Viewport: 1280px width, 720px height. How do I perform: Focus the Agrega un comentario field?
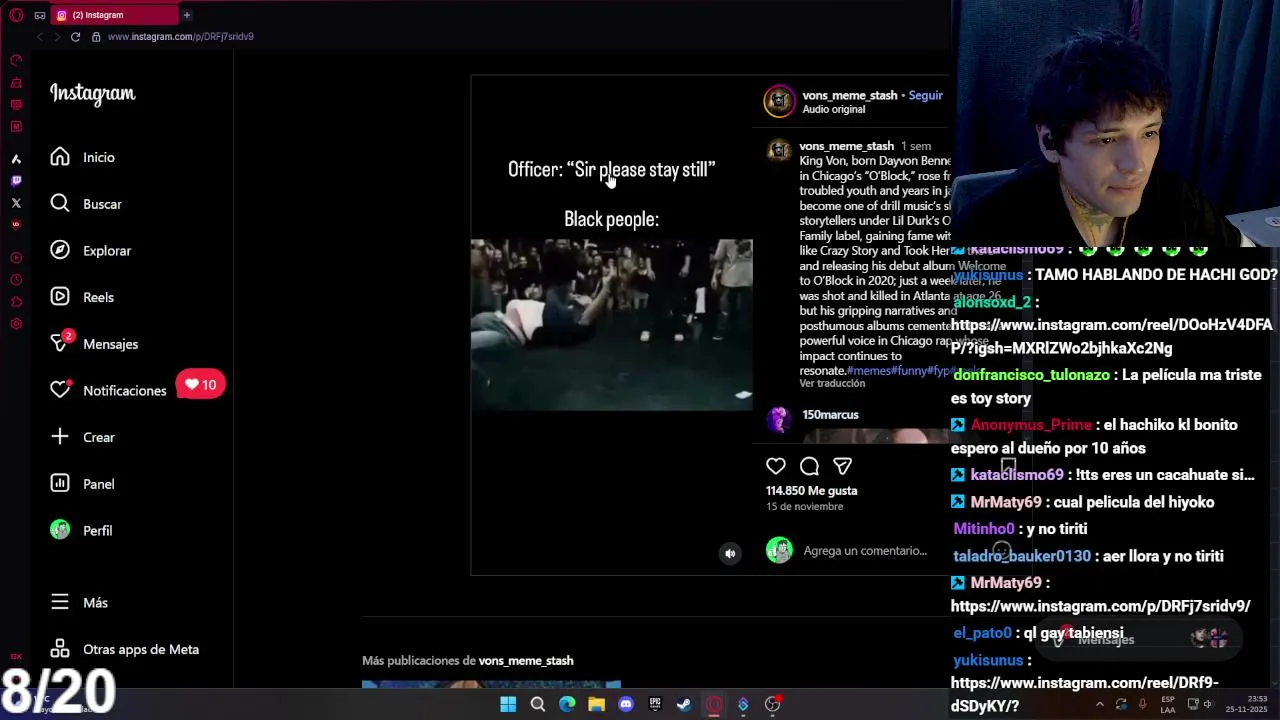865,551
